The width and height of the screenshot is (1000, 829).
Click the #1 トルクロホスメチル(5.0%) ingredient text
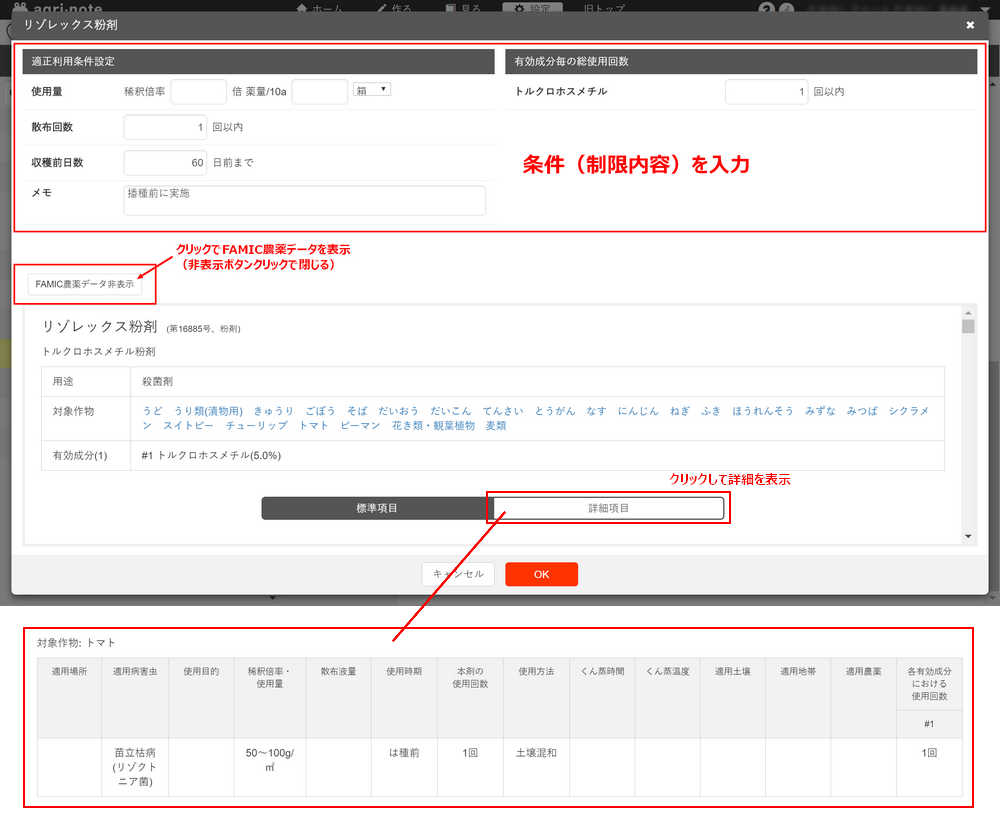pyautogui.click(x=211, y=455)
